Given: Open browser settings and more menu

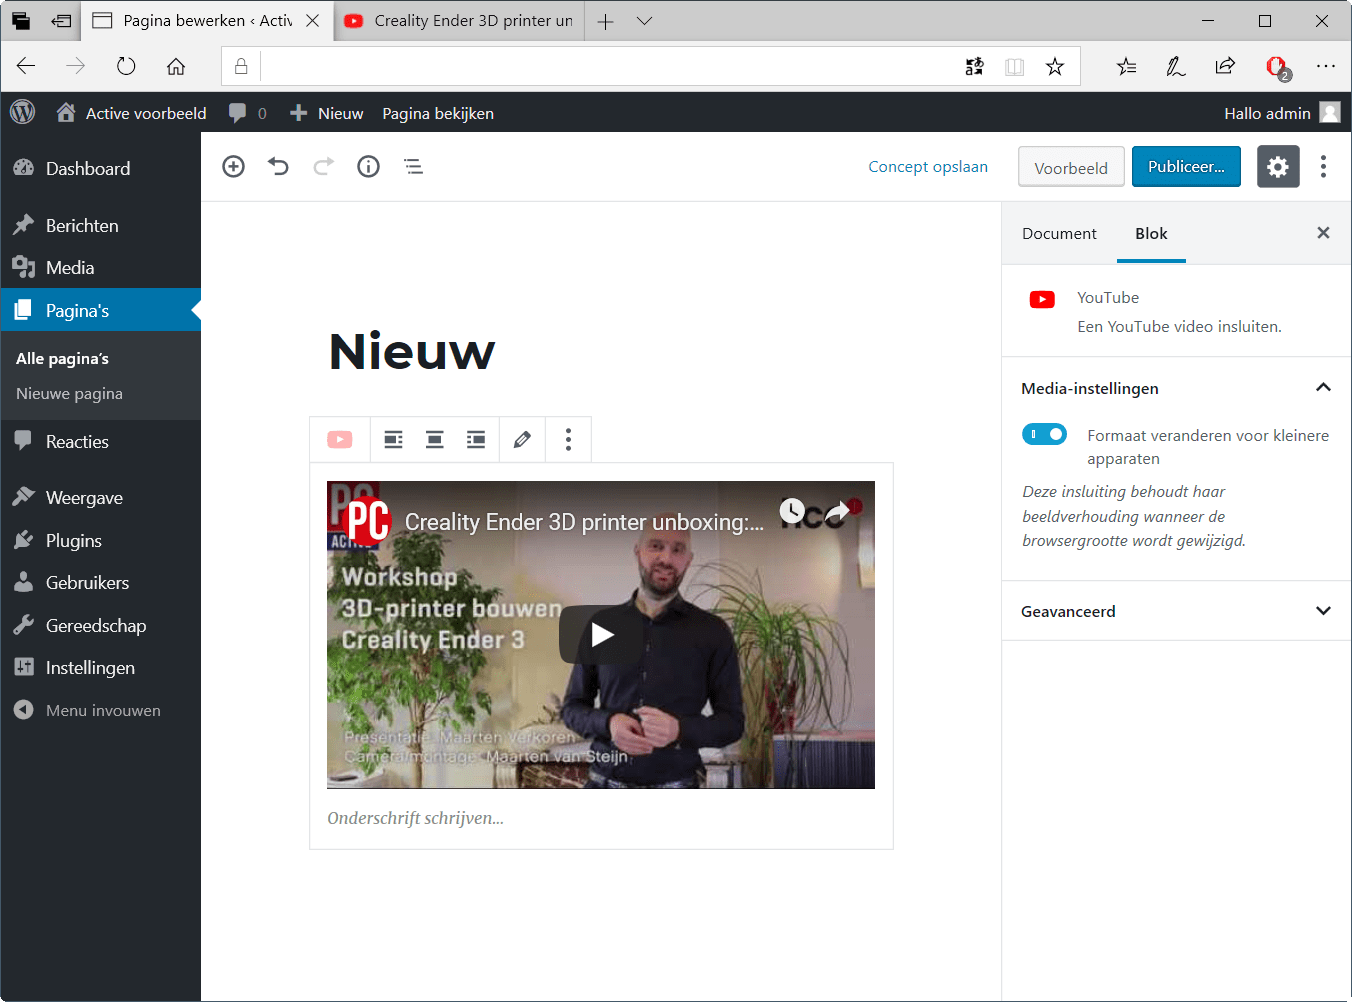Looking at the screenshot, I should [1326, 66].
